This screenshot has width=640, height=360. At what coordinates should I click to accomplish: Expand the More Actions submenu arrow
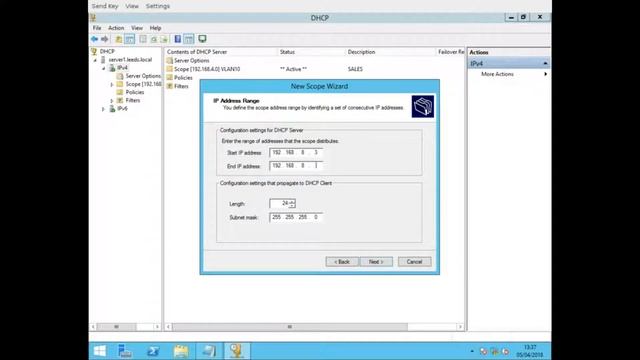pos(545,74)
